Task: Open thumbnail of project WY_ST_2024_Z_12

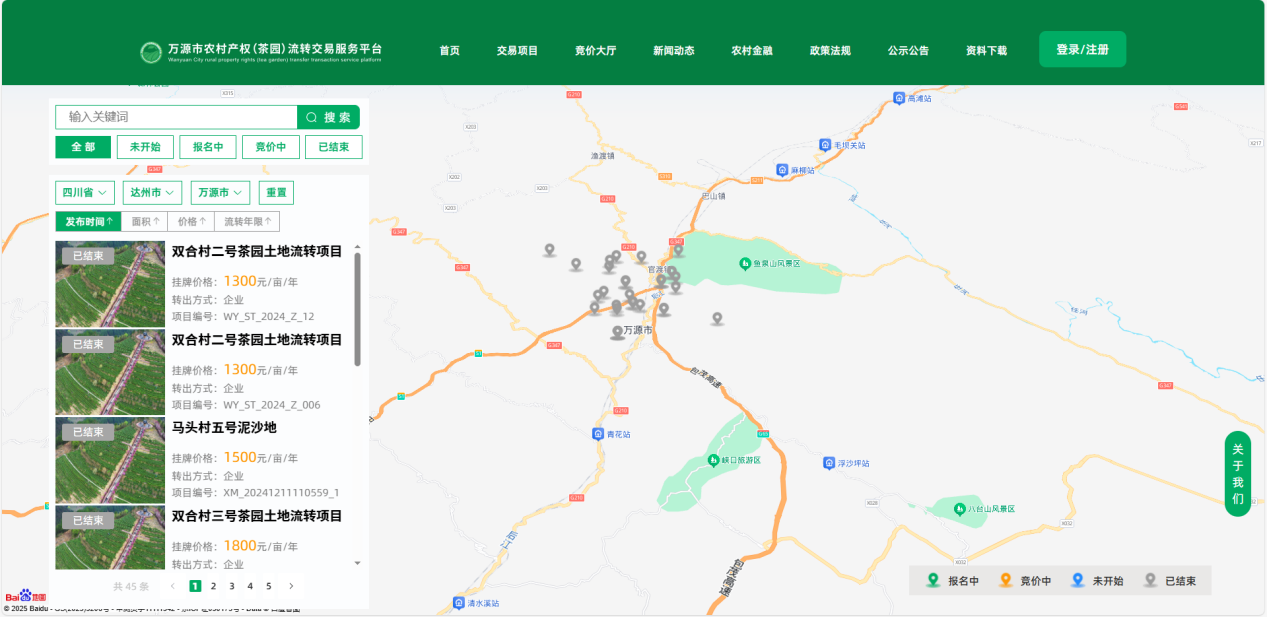Action: point(110,284)
